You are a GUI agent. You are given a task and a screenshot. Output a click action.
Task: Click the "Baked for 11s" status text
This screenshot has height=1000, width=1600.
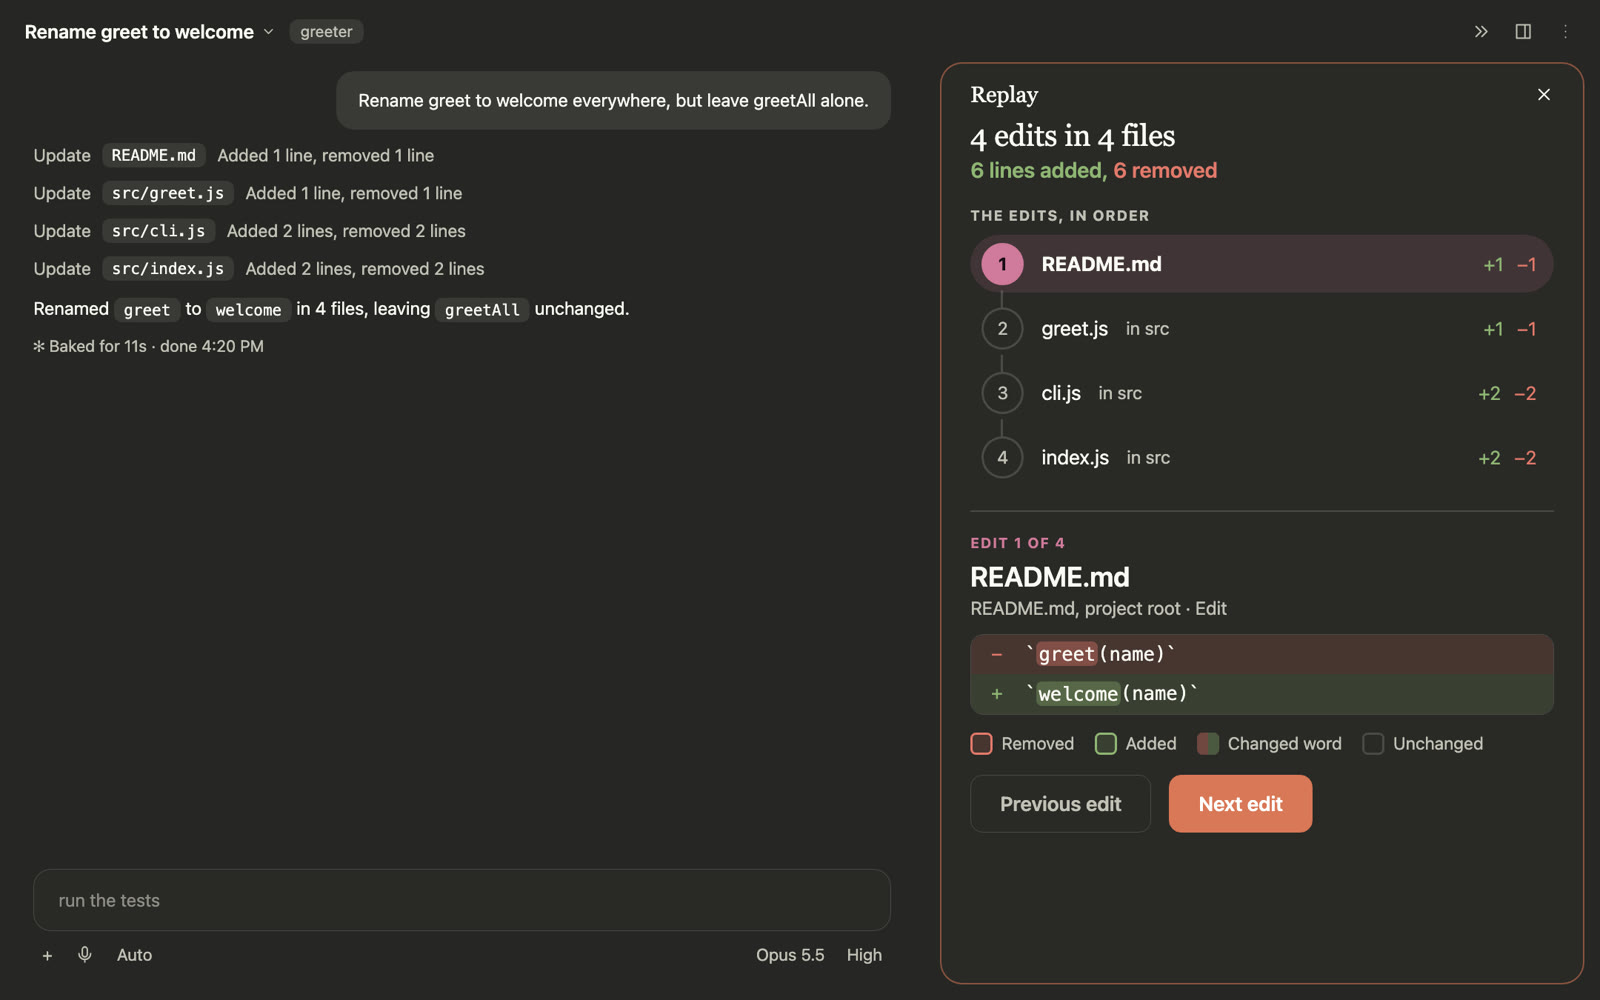[x=148, y=346]
